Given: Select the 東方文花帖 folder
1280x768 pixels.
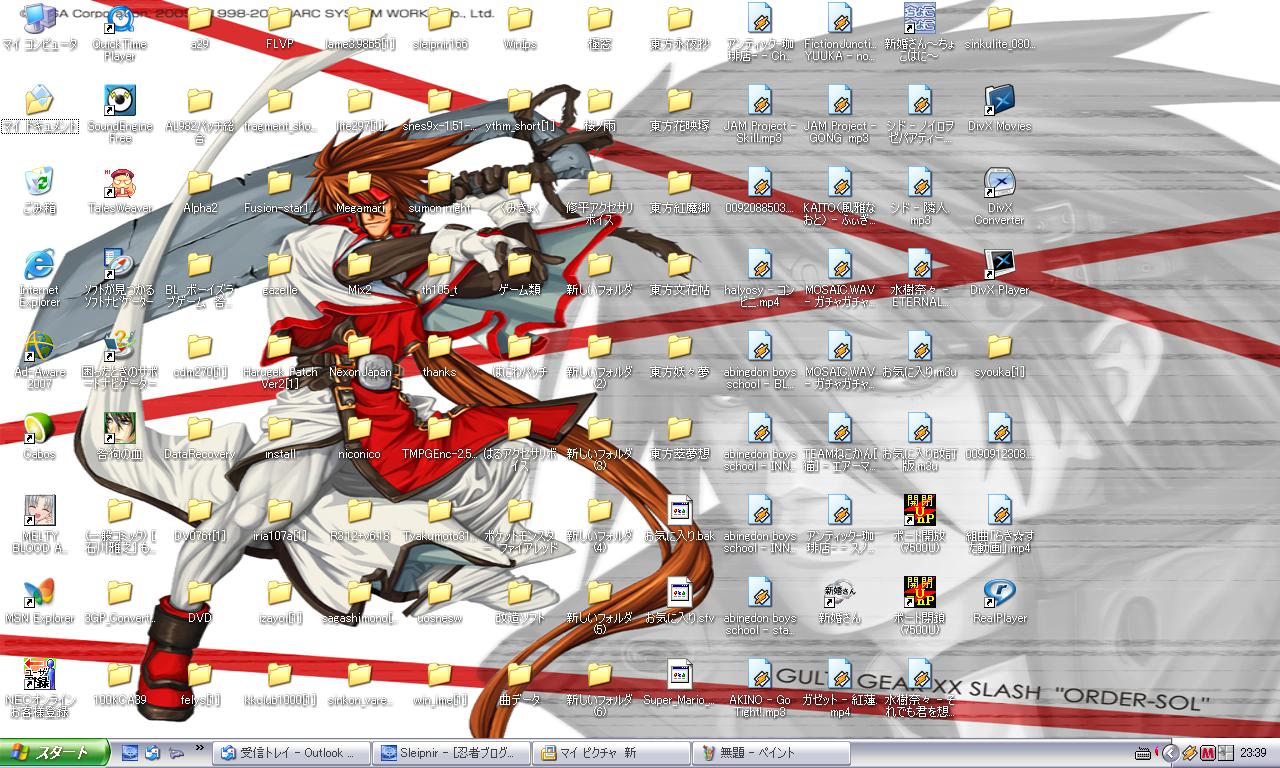Looking at the screenshot, I should click(680, 275).
